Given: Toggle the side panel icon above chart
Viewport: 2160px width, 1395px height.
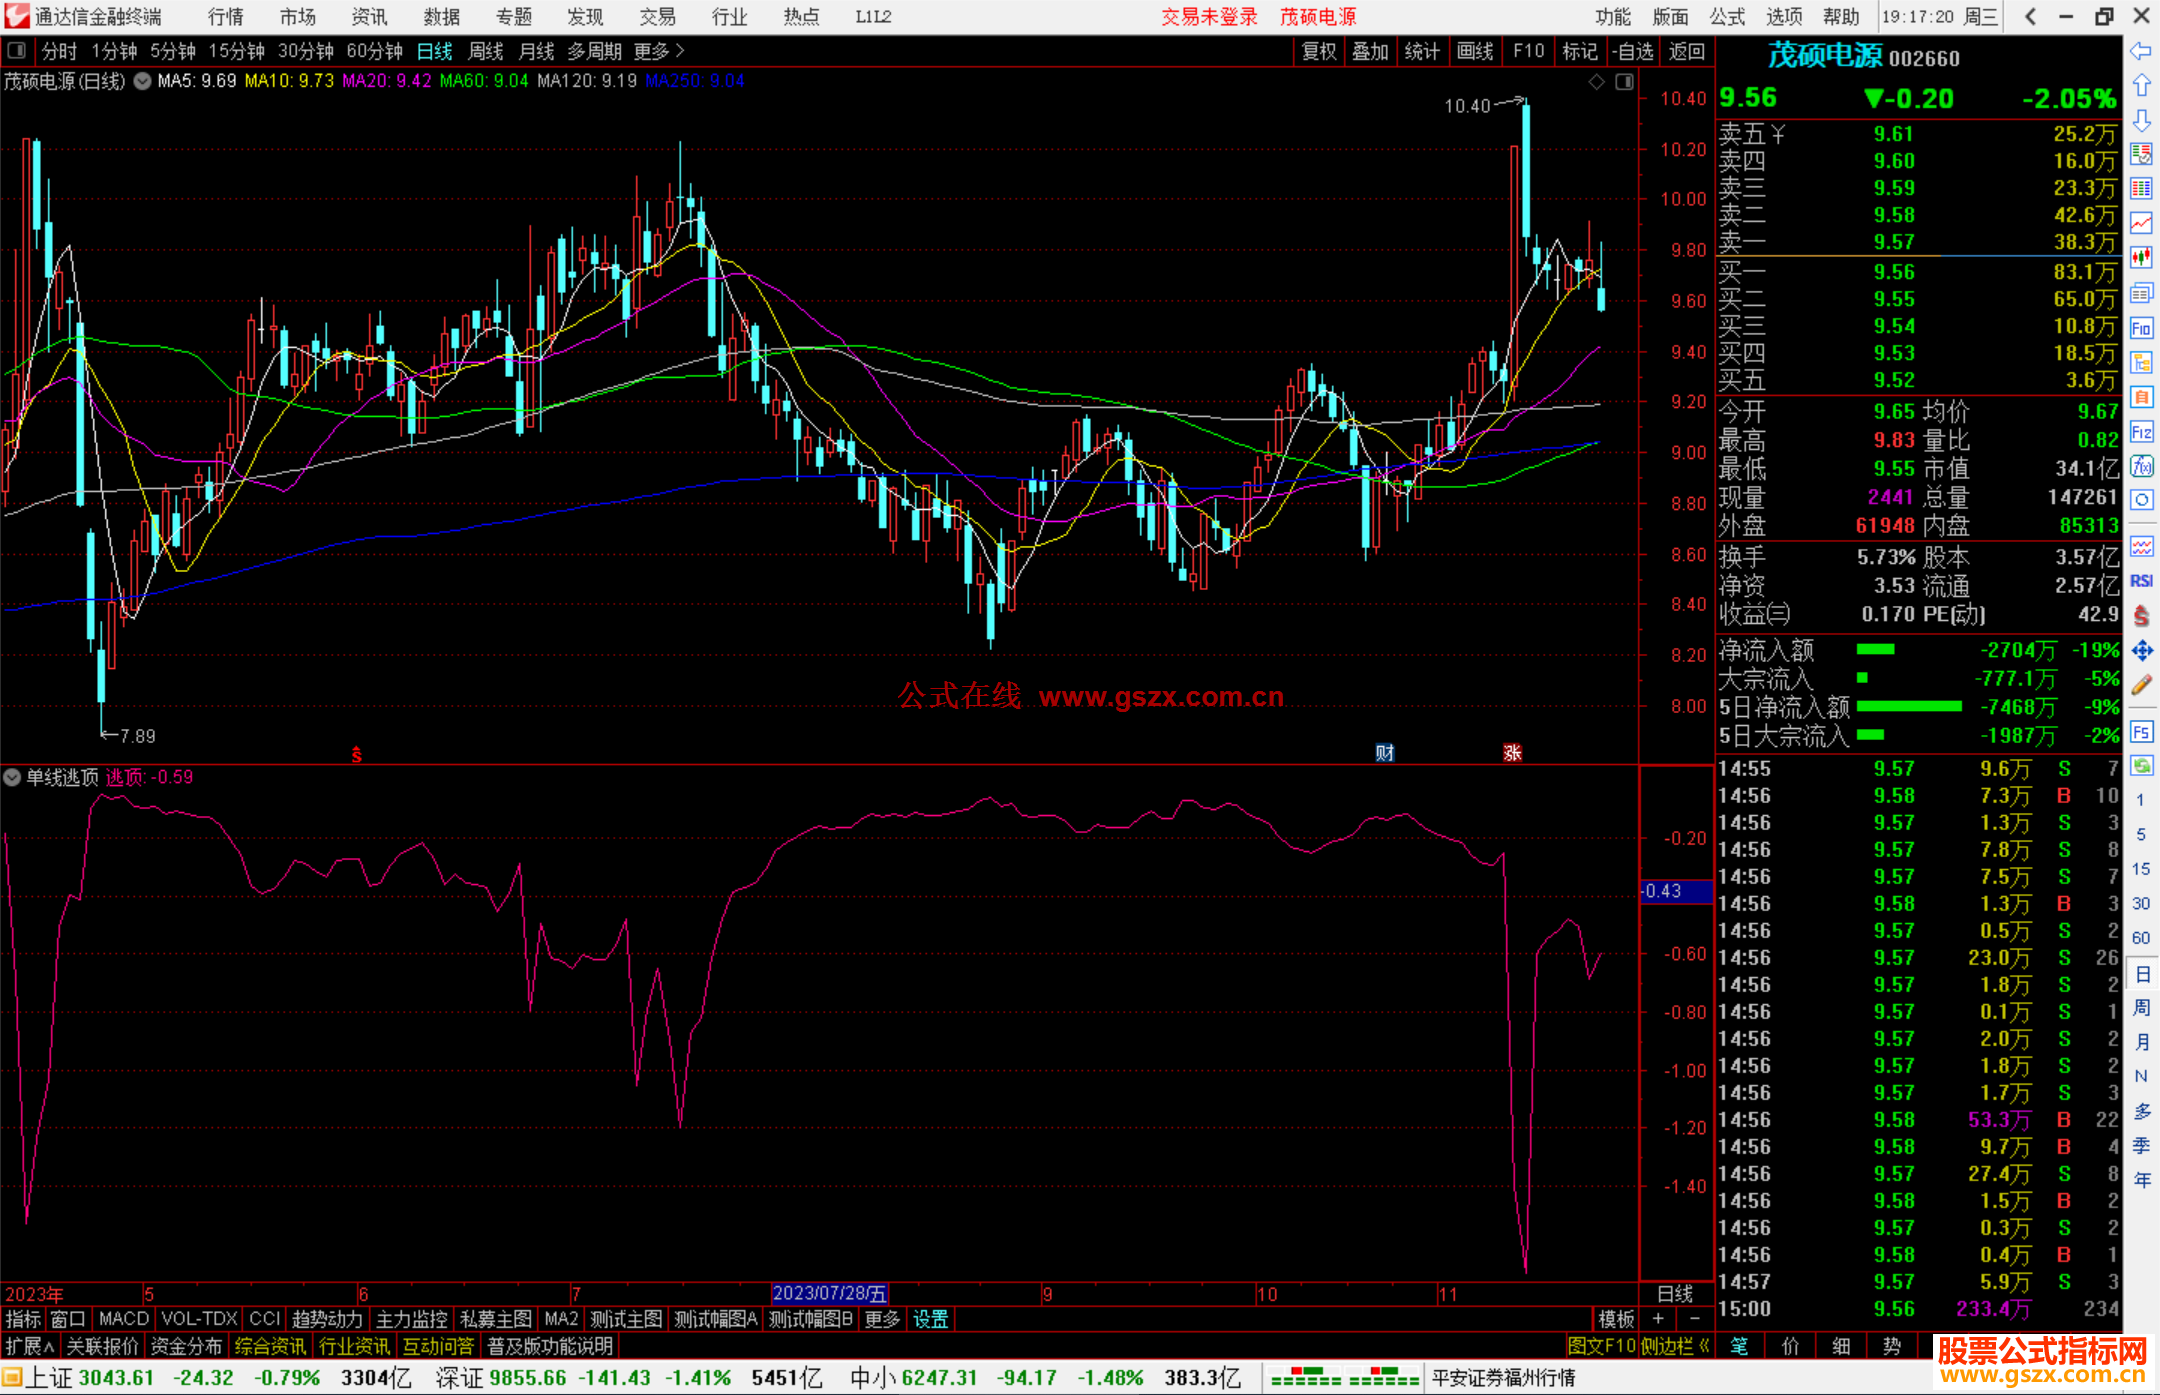Looking at the screenshot, I should [x=1624, y=81].
